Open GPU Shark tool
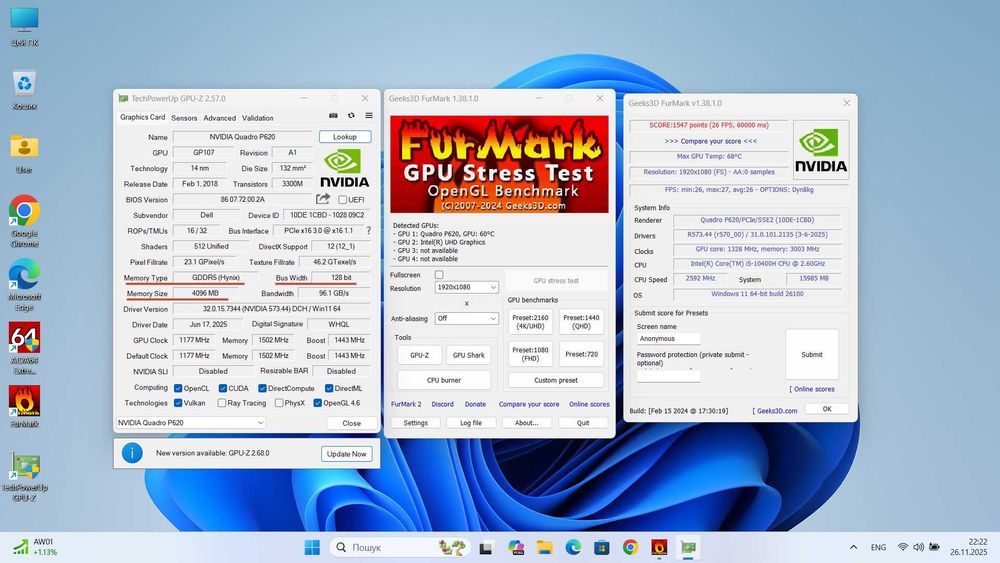The image size is (1000, 563). [469, 355]
